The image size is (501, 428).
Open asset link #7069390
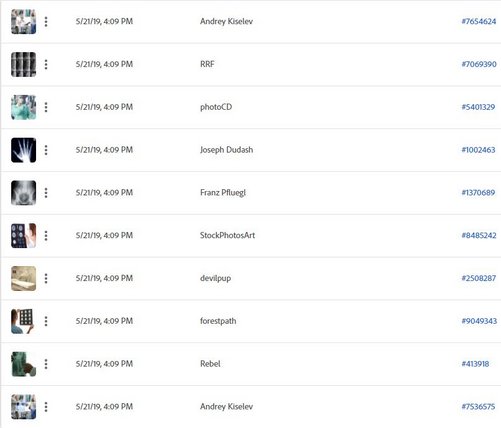(479, 64)
